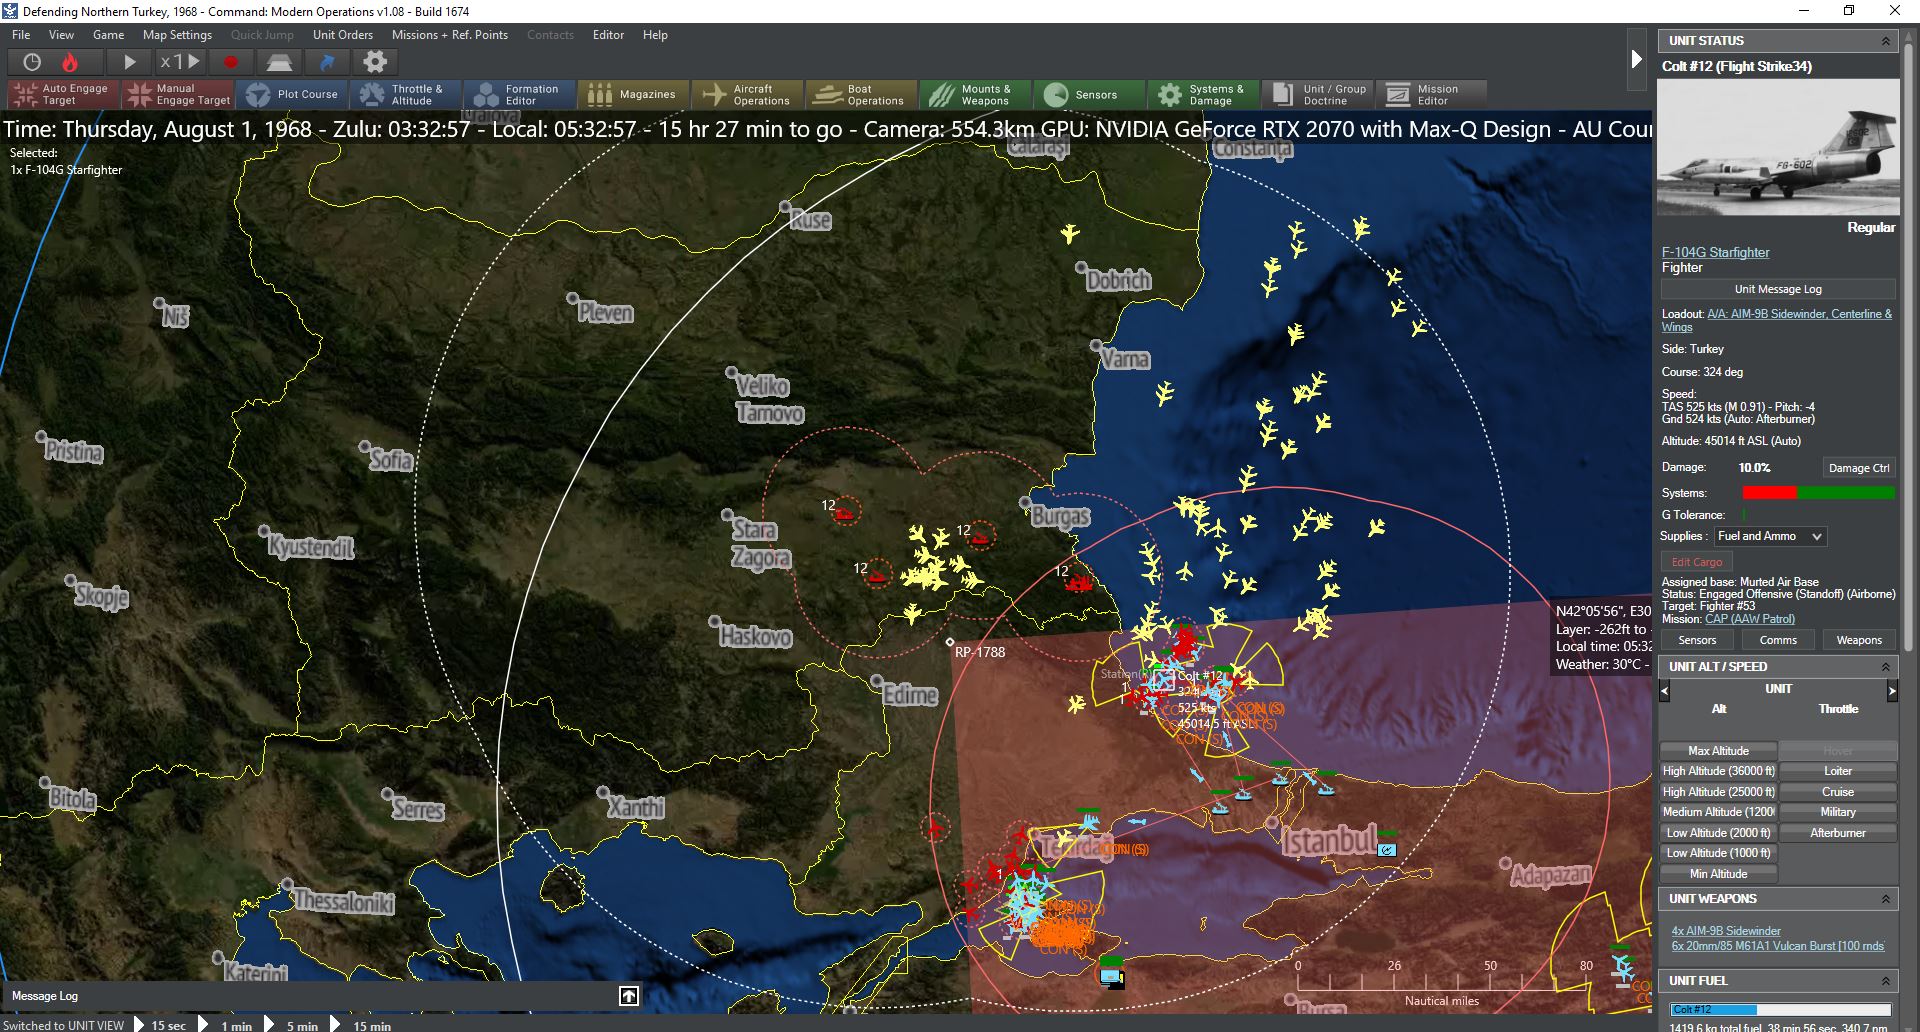Screen dimensions: 1920x1032
Task: Click the red record button
Action: click(x=231, y=62)
